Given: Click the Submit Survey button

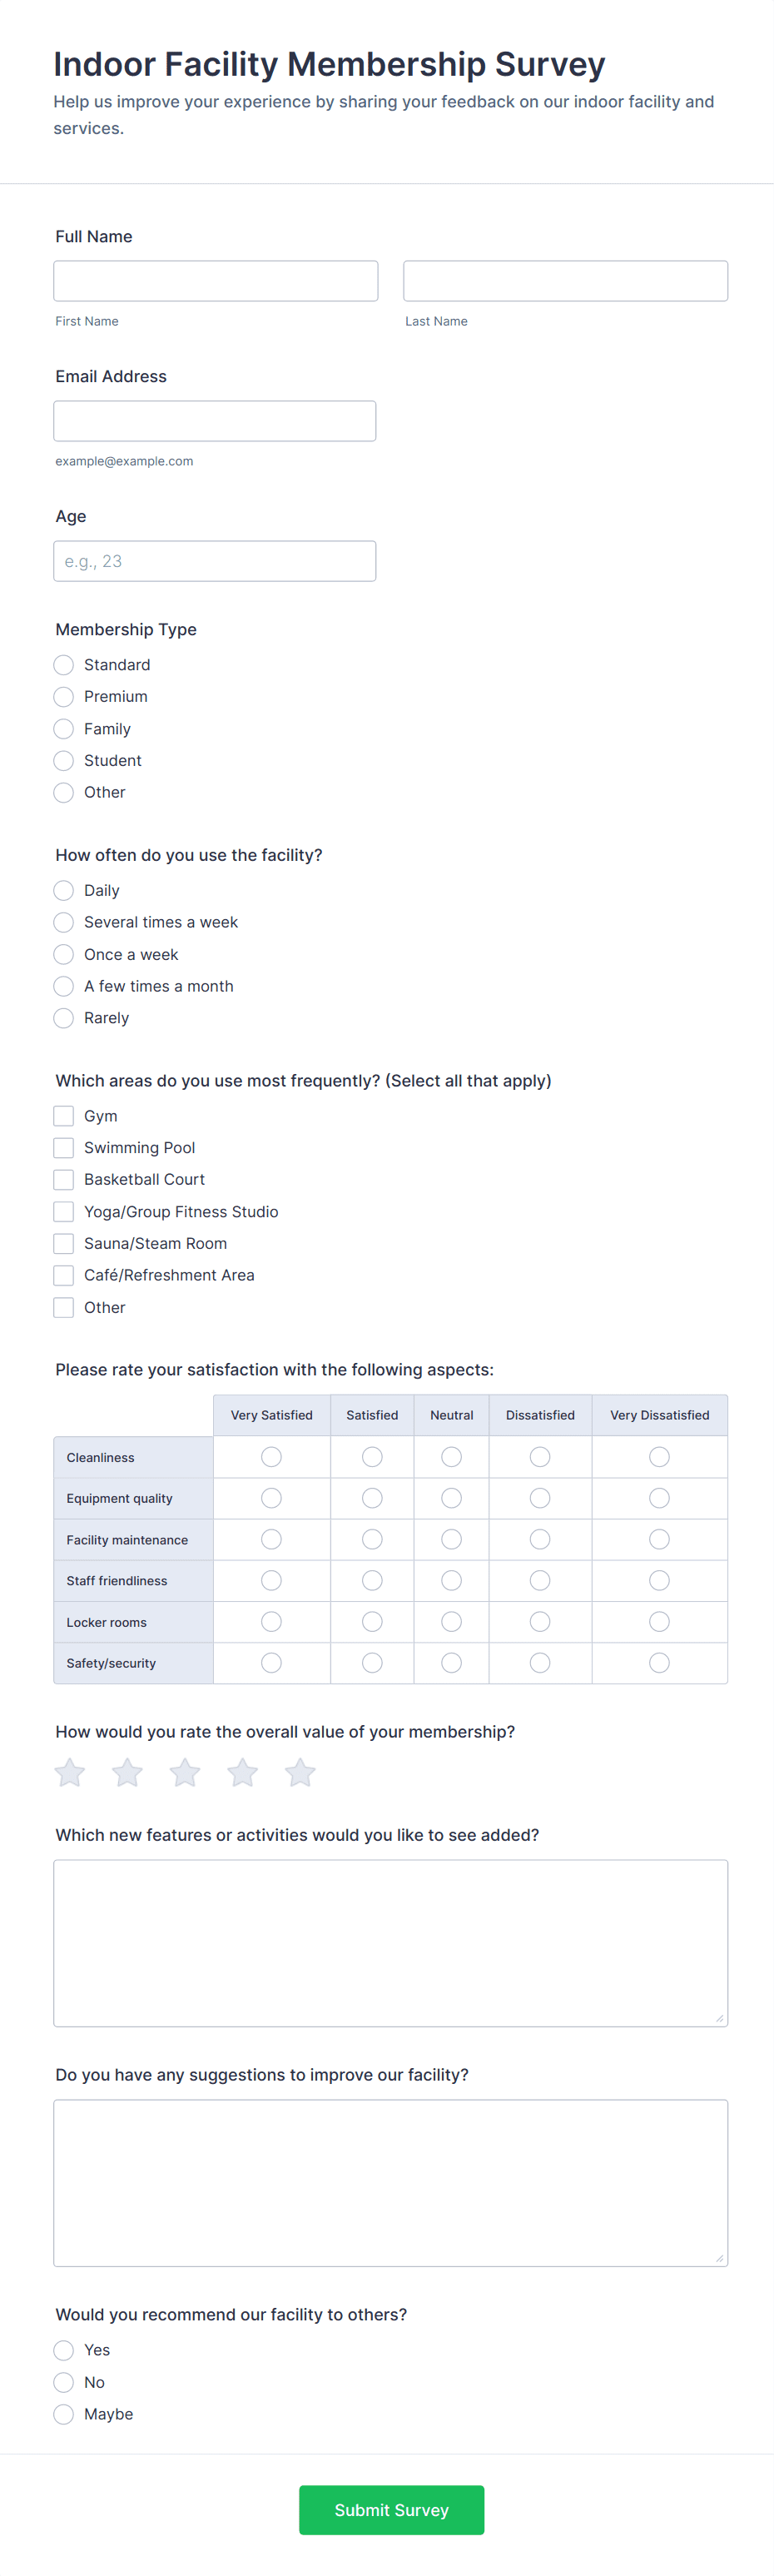Looking at the screenshot, I should coord(392,2510).
